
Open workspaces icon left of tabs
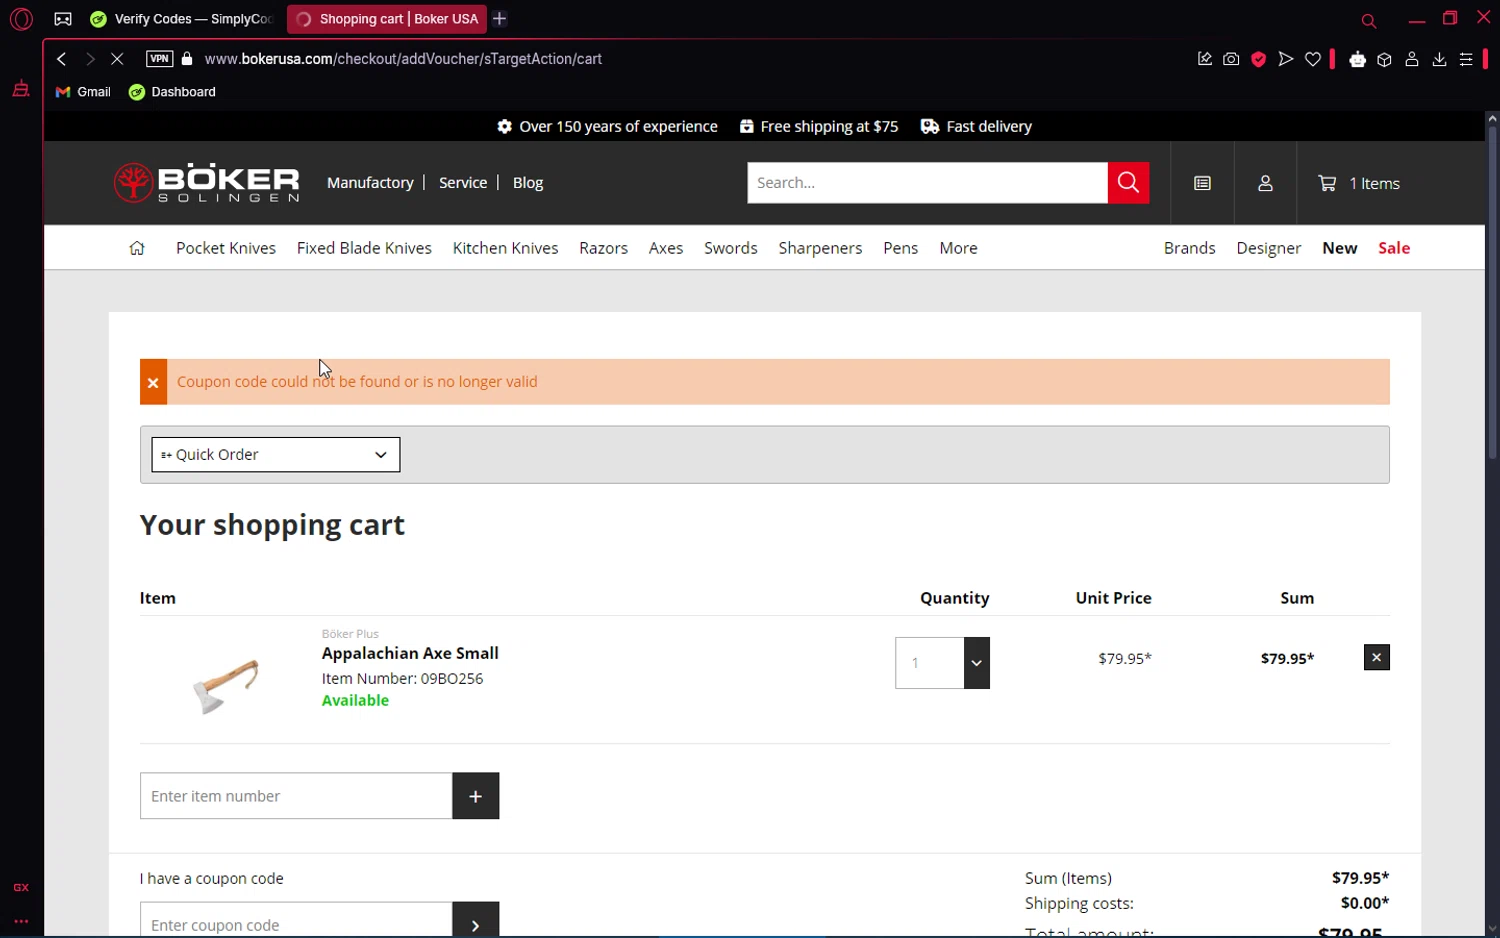click(63, 19)
